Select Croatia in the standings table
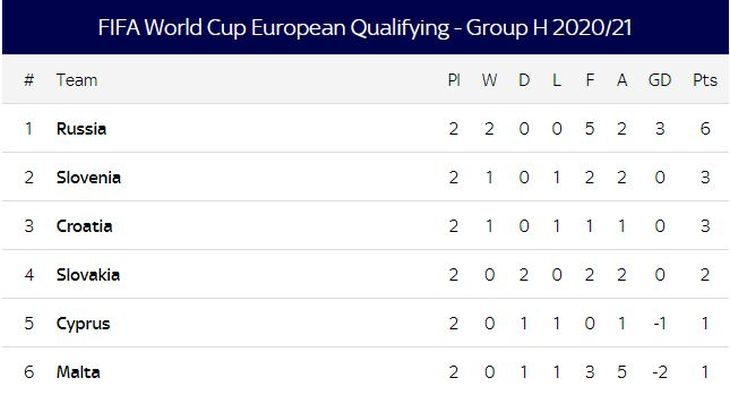 point(84,226)
